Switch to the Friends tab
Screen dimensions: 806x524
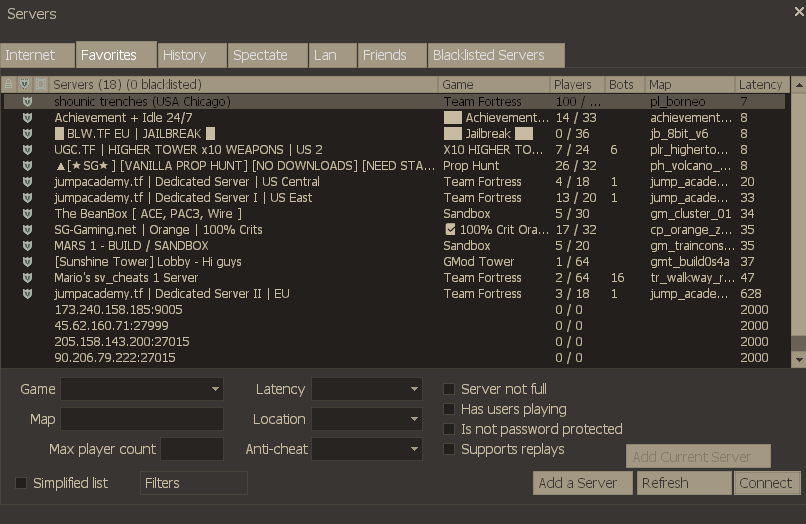392,55
